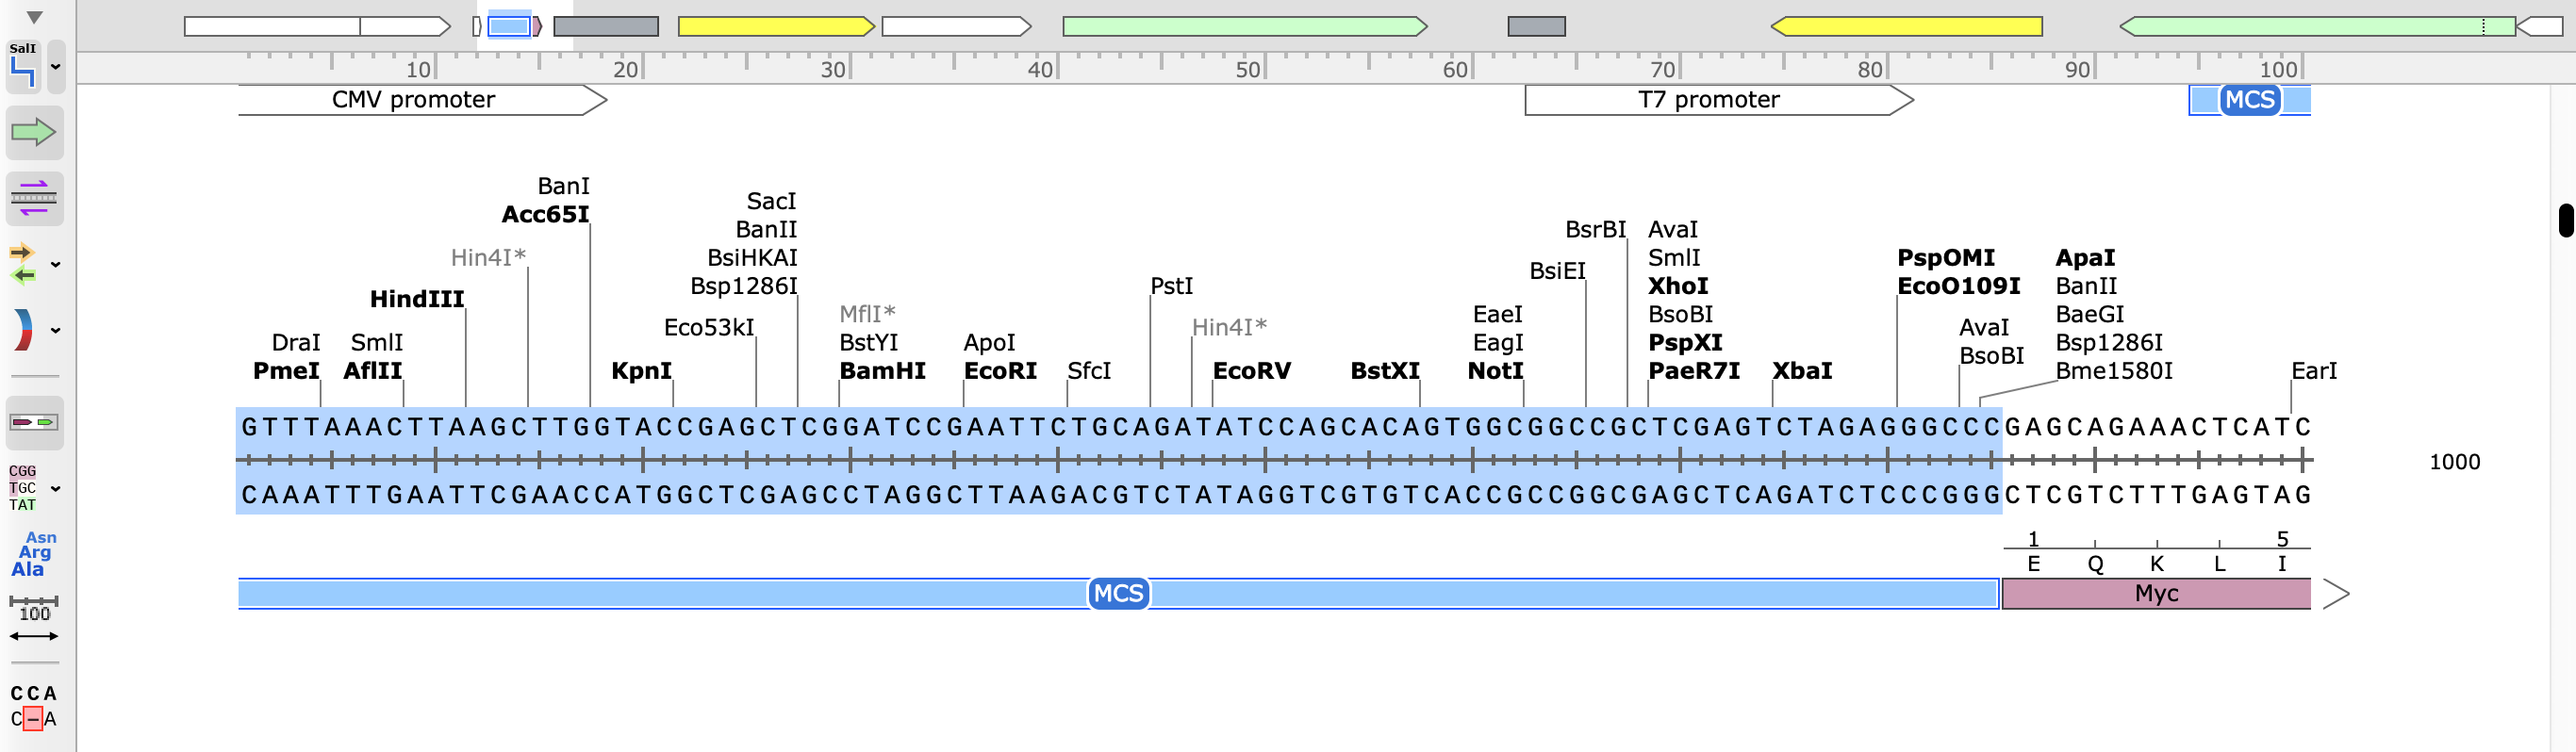Toggle the purple primers display button
2576x752 pixels.
(x=34, y=197)
